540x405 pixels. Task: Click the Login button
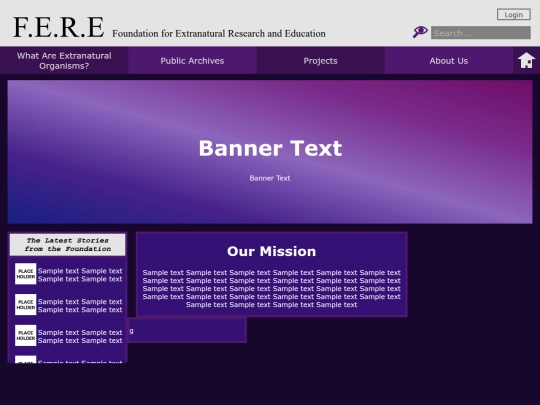tap(513, 14)
